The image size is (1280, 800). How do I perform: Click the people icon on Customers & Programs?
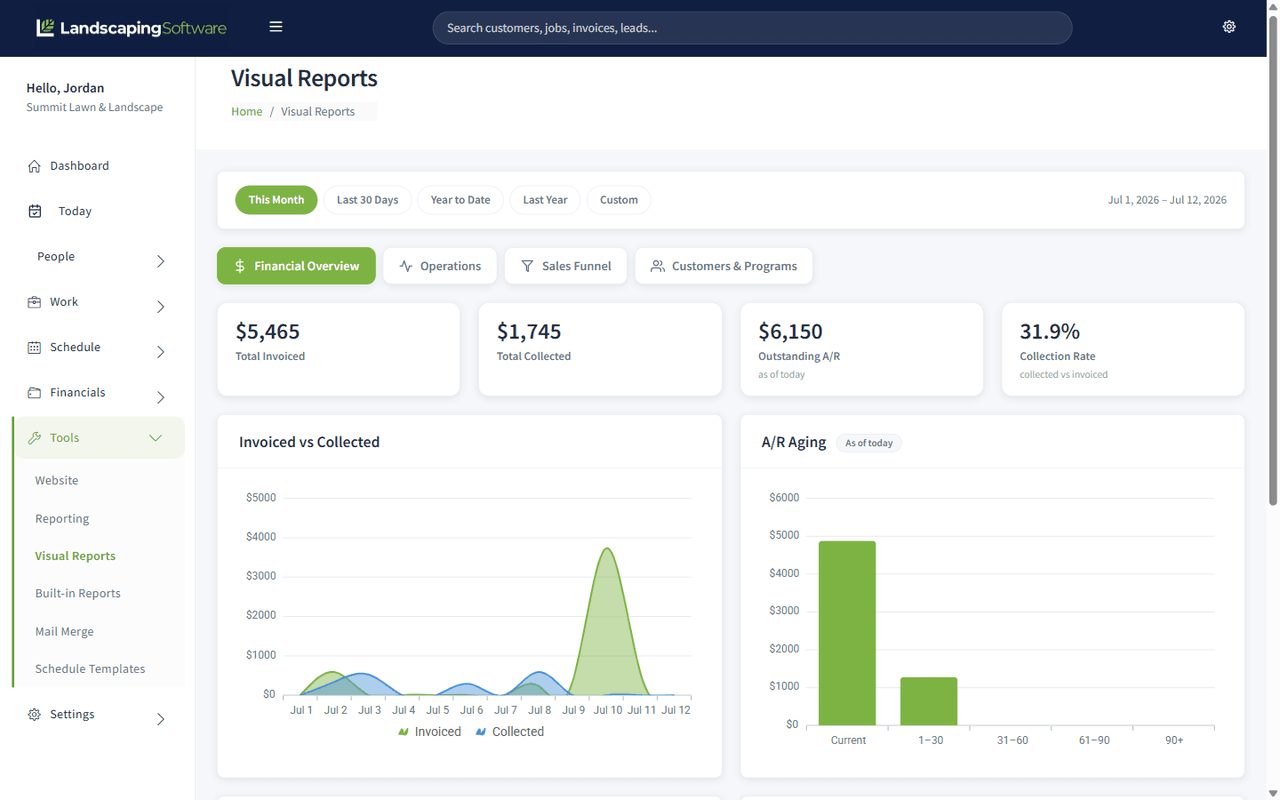(657, 266)
